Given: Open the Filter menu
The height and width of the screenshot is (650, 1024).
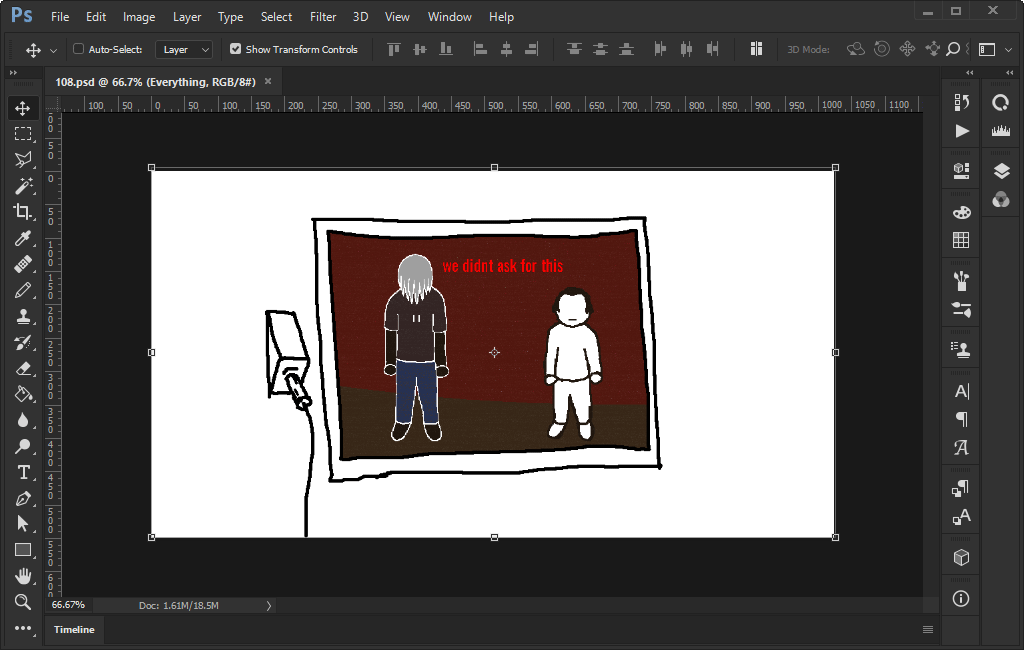Looking at the screenshot, I should pyautogui.click(x=323, y=17).
